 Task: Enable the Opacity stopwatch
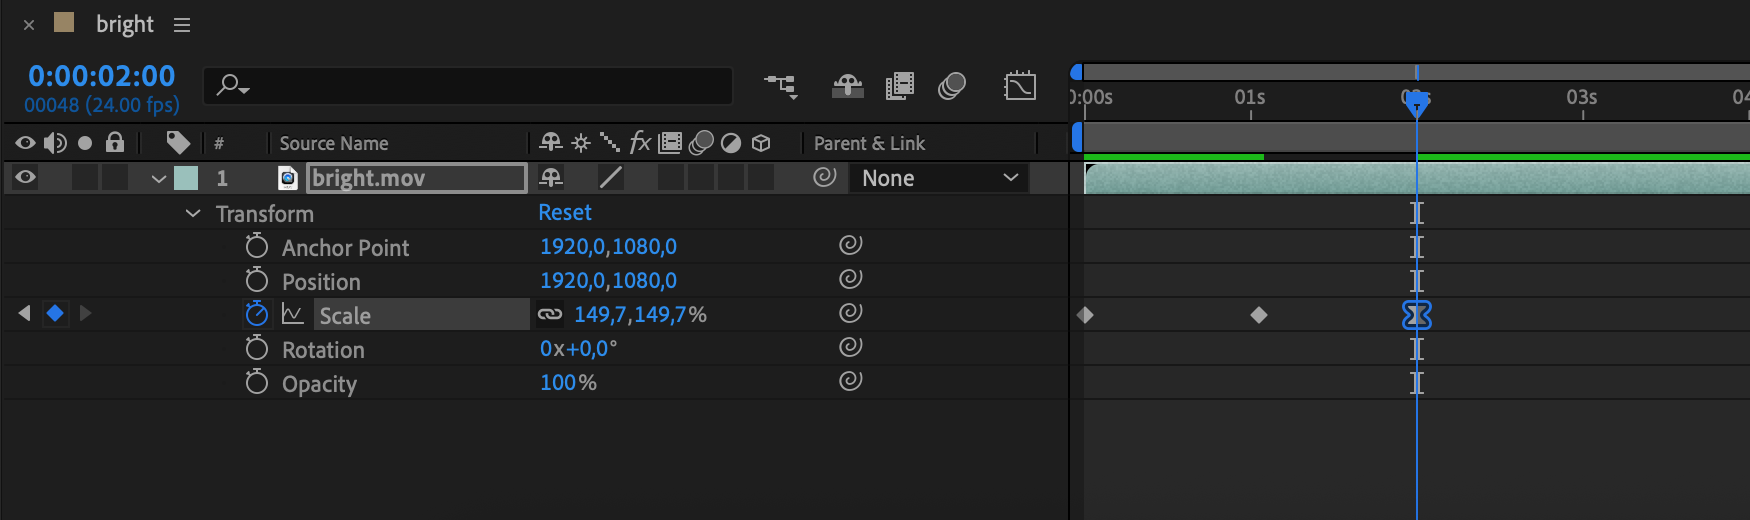[x=257, y=382]
